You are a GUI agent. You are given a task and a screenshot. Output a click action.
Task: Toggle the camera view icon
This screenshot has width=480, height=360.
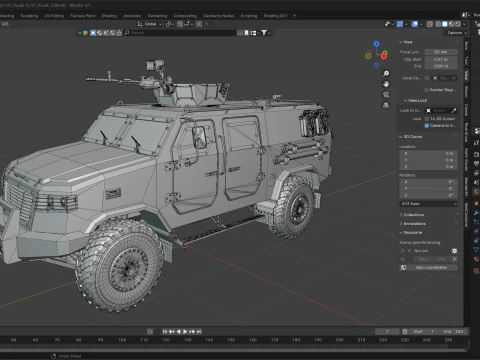pos(386,95)
